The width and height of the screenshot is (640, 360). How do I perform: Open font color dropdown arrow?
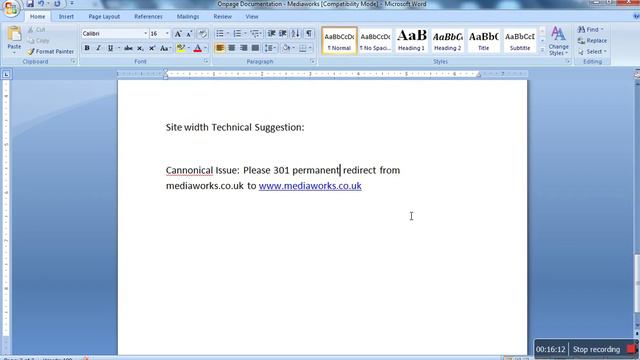click(x=205, y=48)
